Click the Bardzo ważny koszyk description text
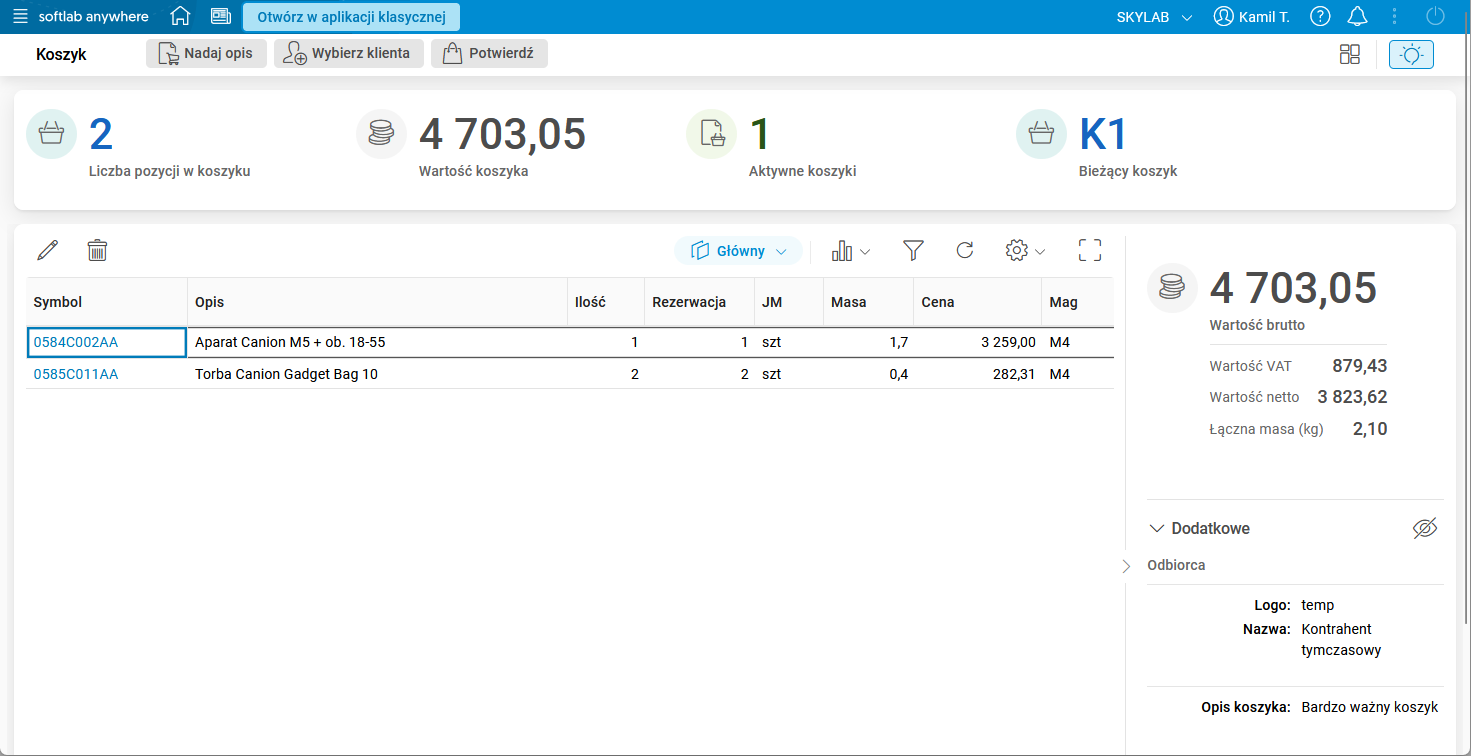Viewport: 1471px width, 756px height. 1370,708
